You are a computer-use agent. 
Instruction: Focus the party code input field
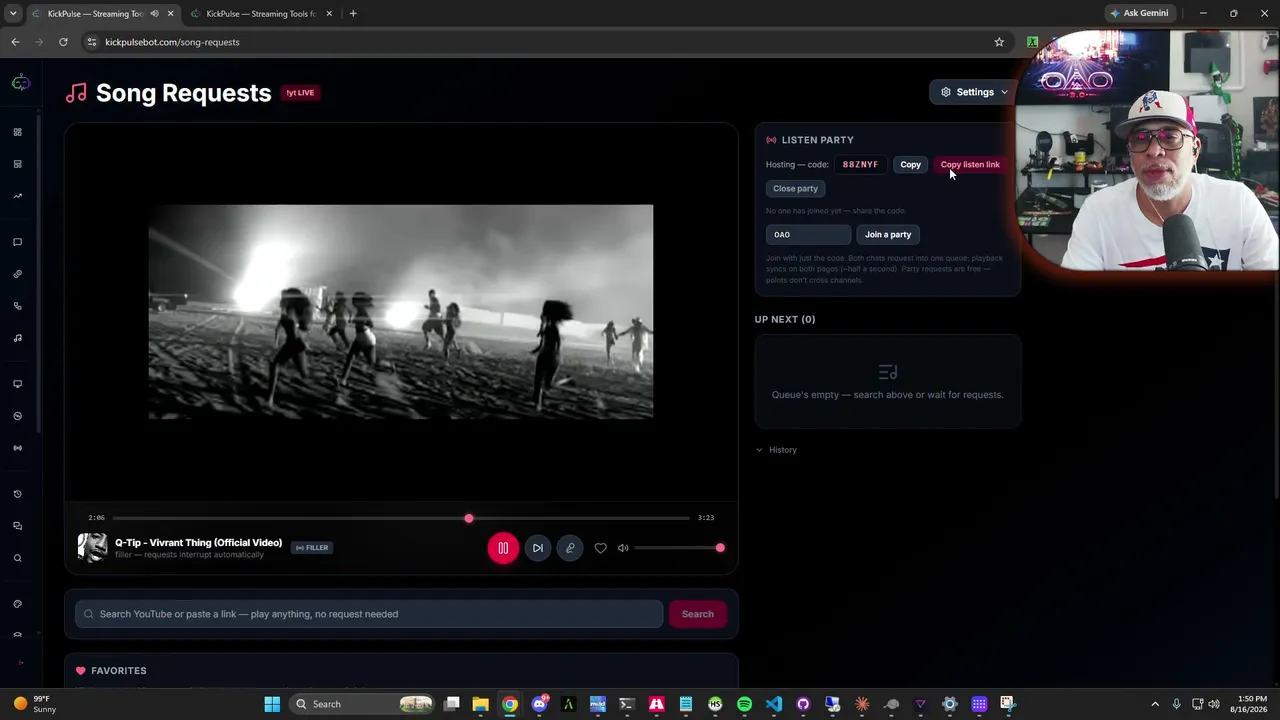[x=808, y=234]
